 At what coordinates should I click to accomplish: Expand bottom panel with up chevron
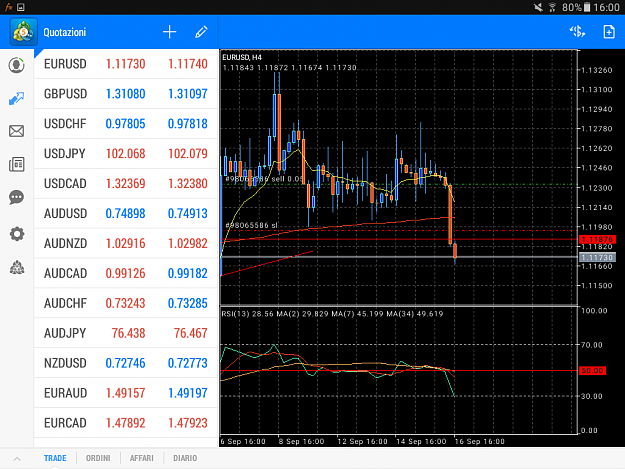(17, 459)
